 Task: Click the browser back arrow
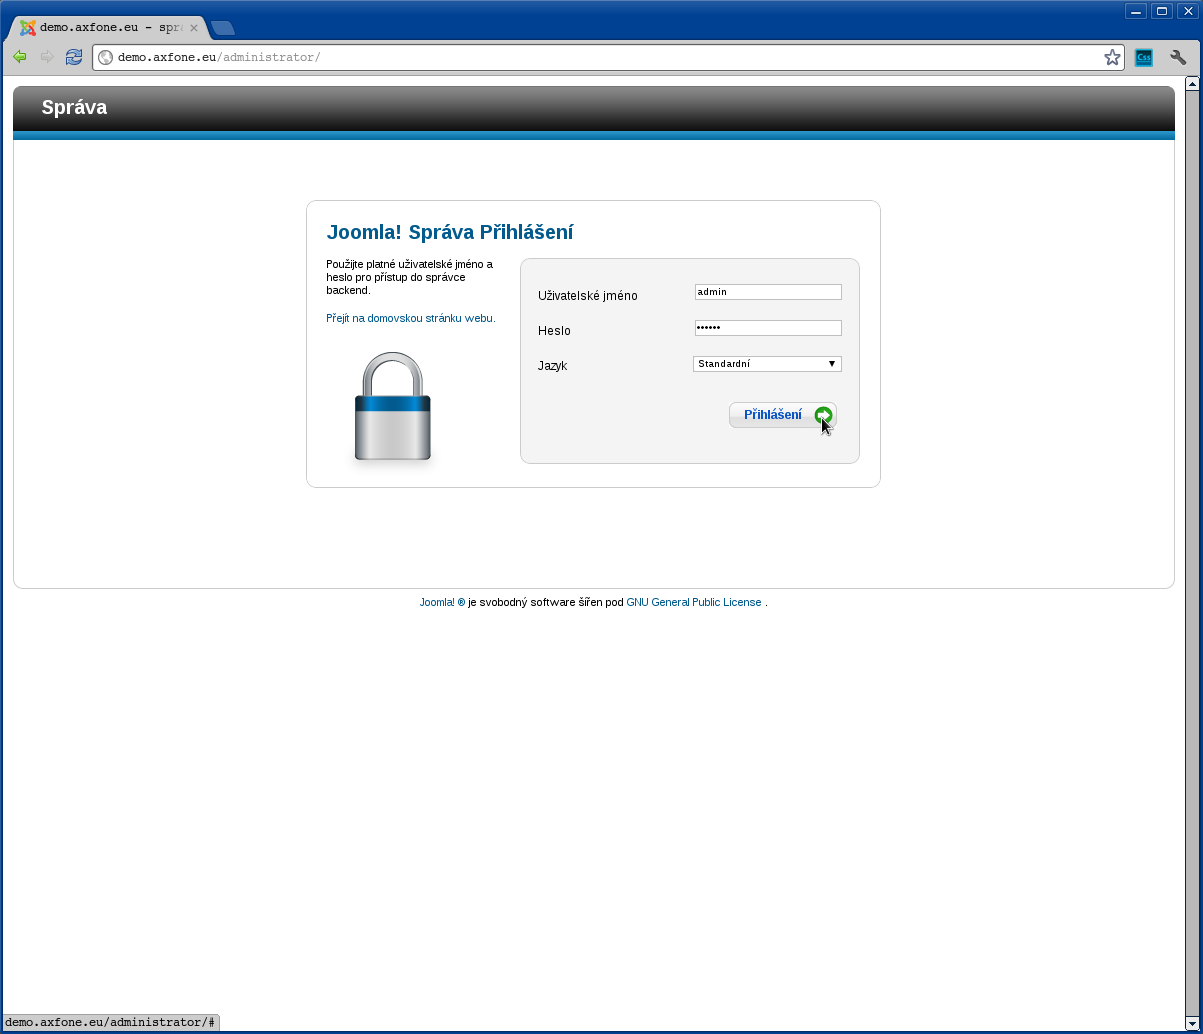click(x=19, y=57)
